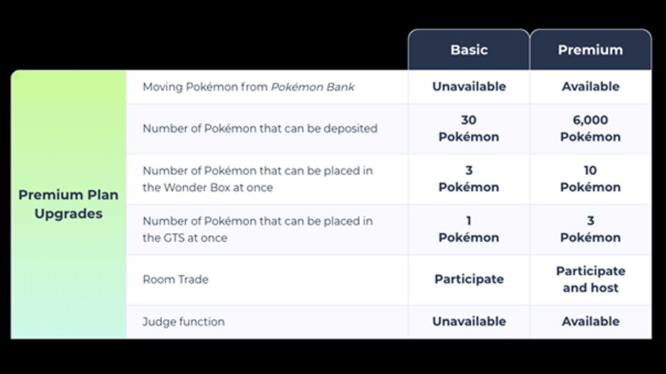Click Premium Available for Pokémon Bank moving
Image resolution: width=666 pixels, height=374 pixels.
point(590,87)
